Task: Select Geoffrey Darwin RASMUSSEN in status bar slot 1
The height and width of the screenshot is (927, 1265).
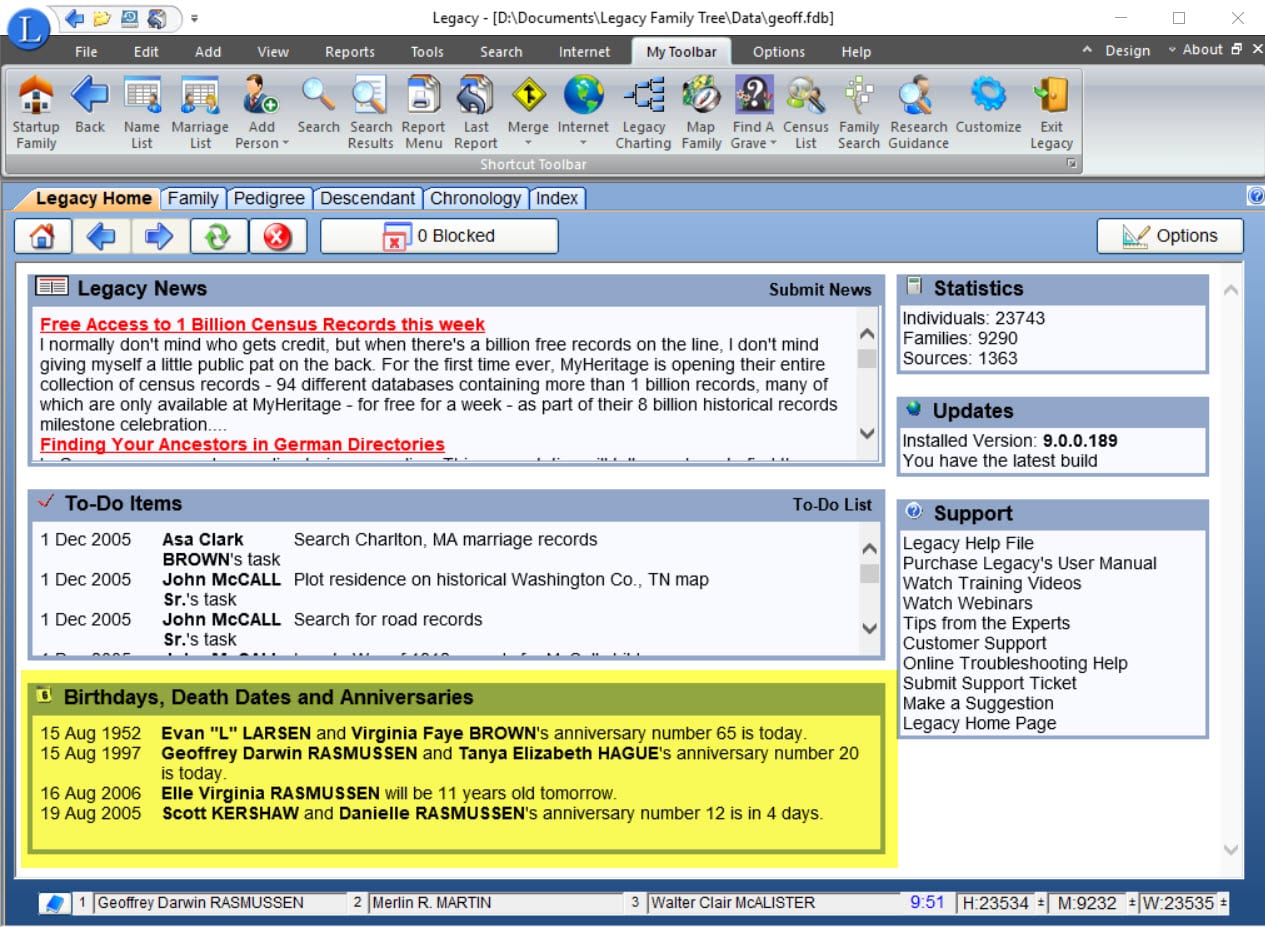Action: tap(217, 903)
